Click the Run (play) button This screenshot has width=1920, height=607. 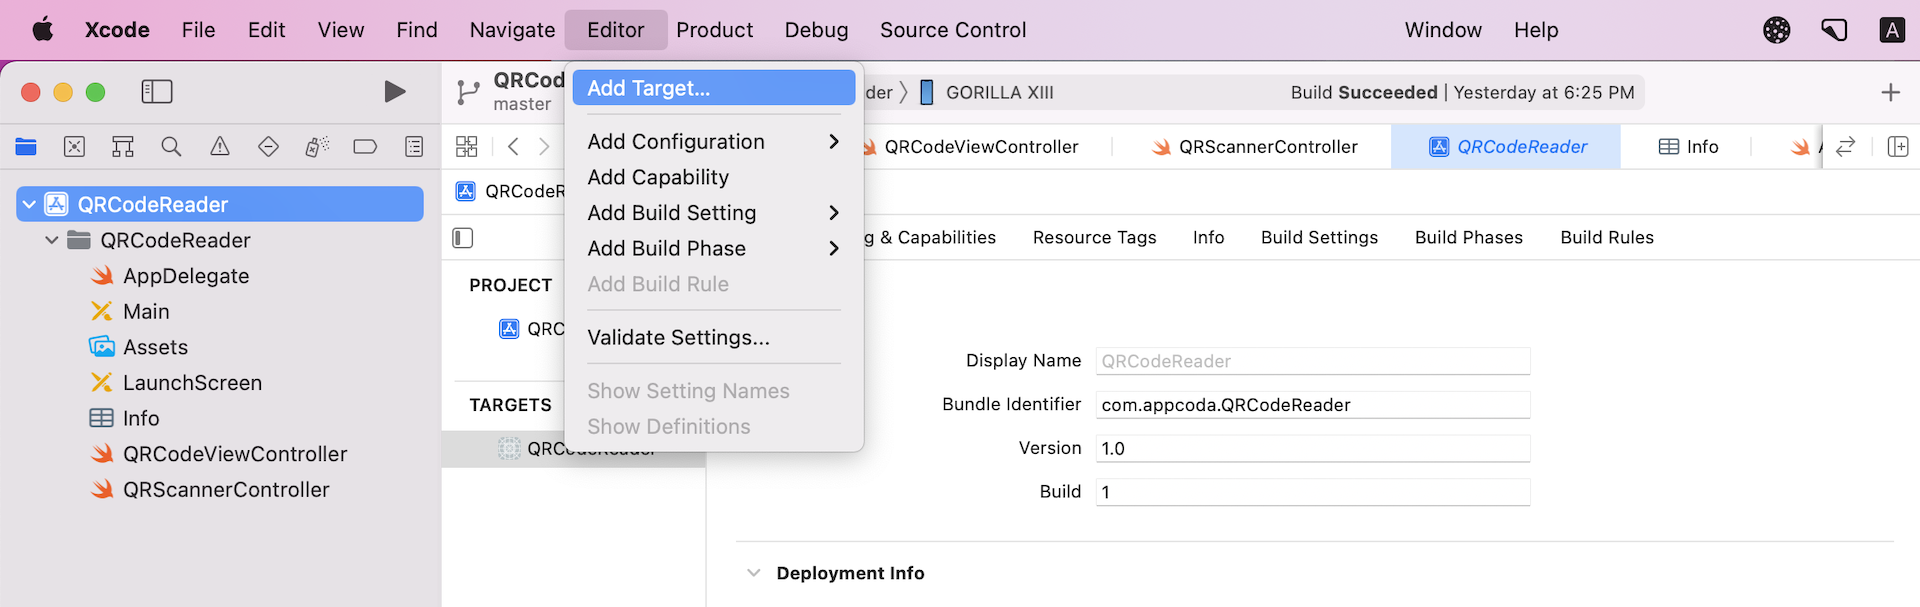pos(395,92)
